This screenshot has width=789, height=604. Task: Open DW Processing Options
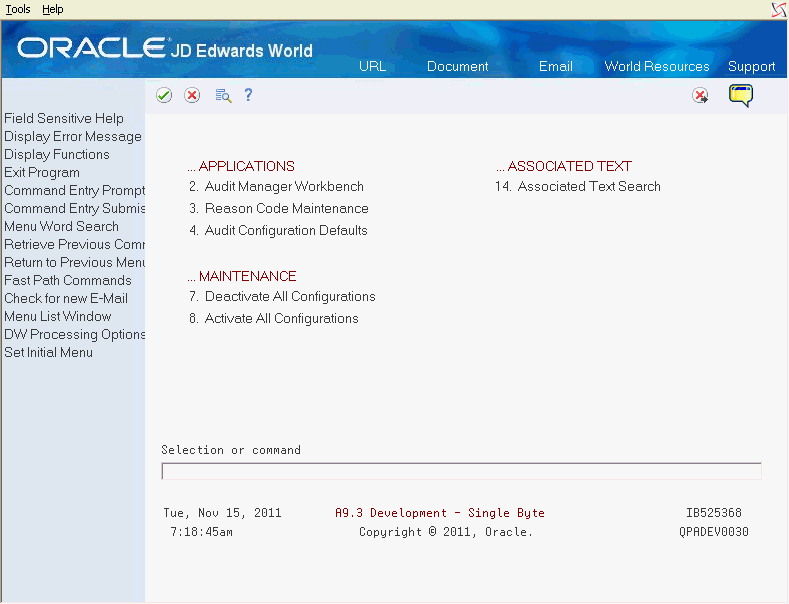pos(74,335)
